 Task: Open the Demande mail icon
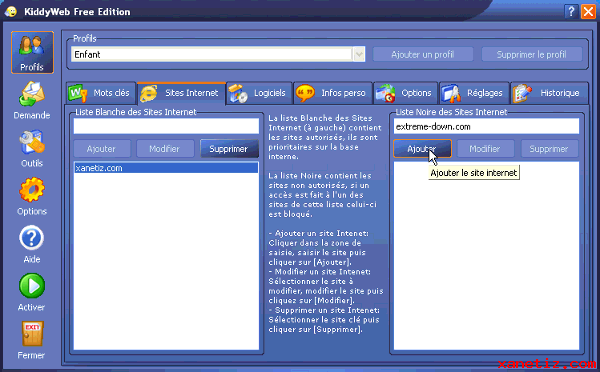[31, 94]
